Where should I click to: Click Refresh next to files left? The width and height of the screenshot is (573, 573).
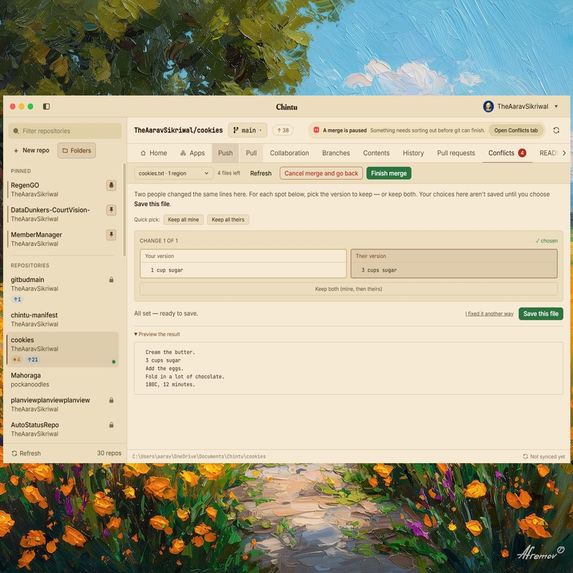tap(261, 173)
